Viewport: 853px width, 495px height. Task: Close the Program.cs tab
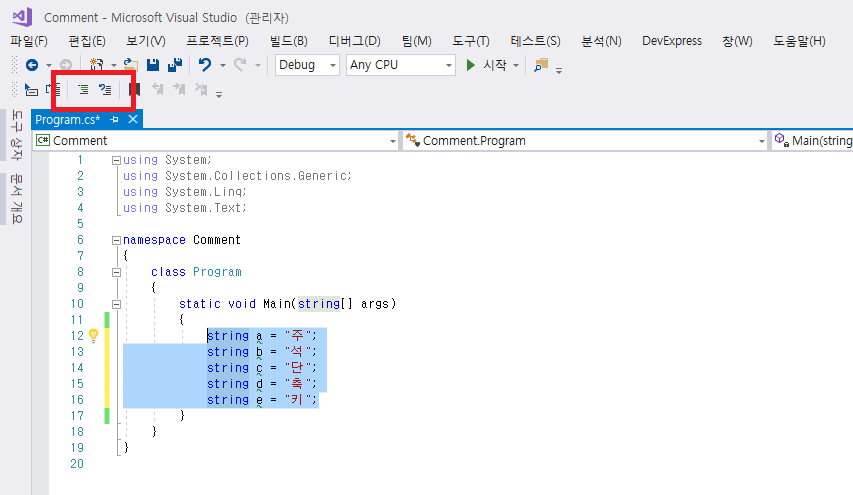pyautogui.click(x=133, y=119)
